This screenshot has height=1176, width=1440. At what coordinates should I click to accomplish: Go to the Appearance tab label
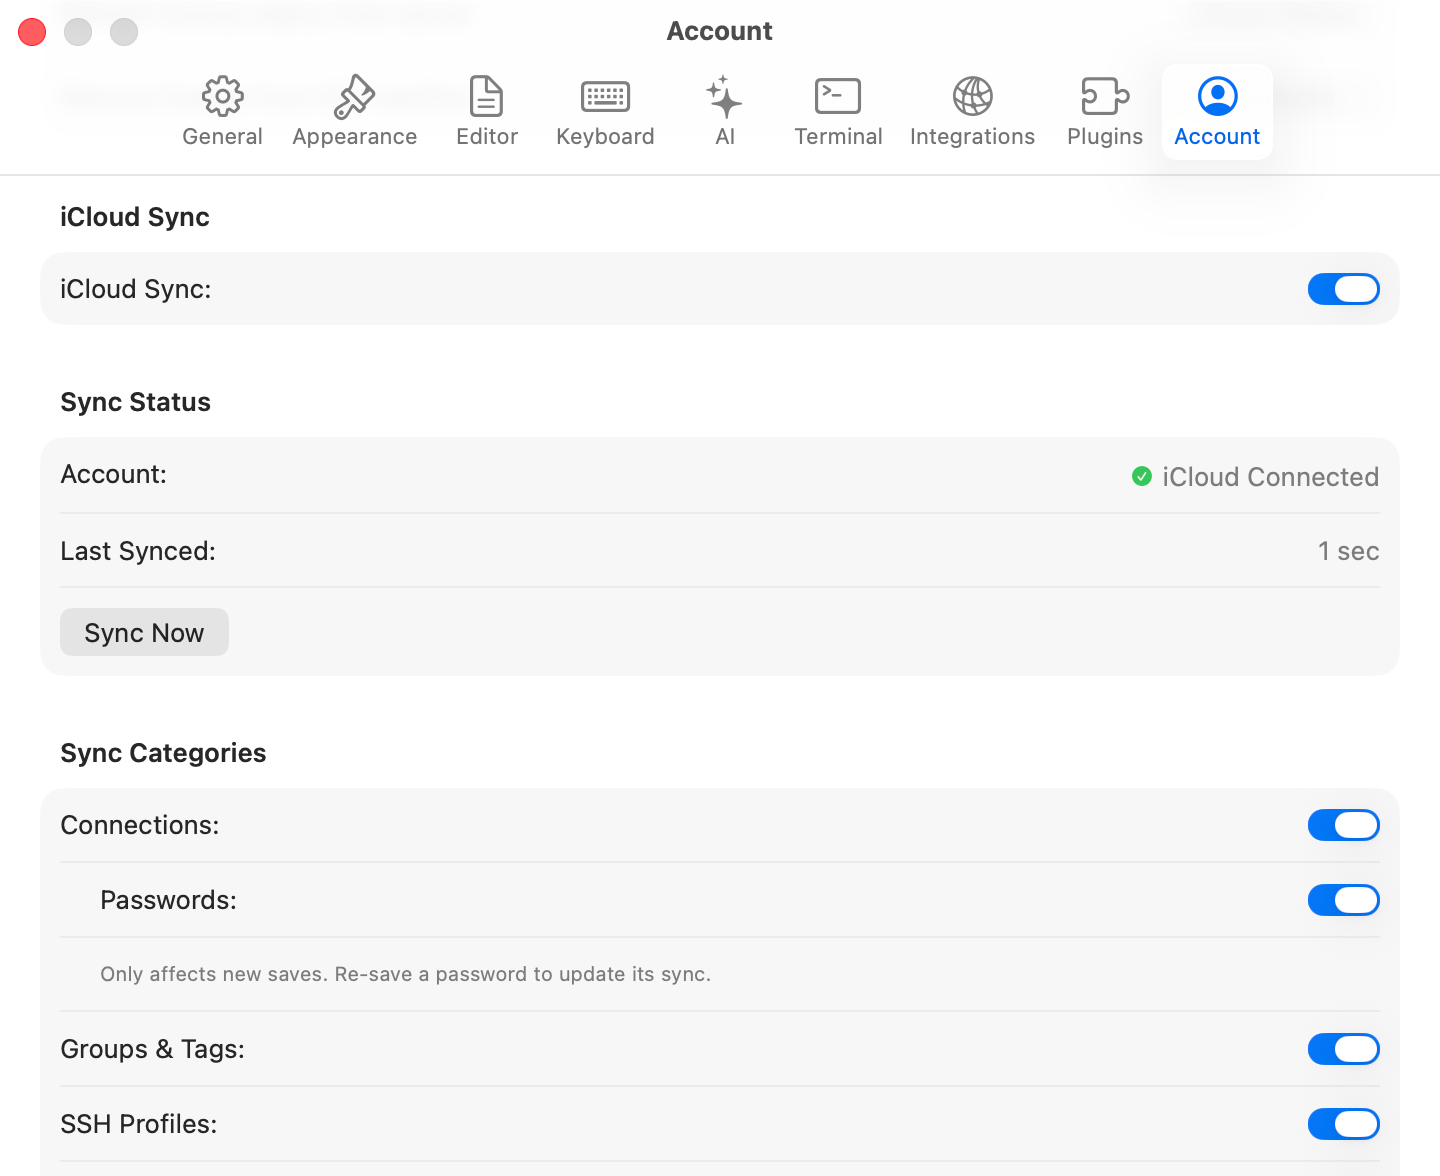pyautogui.click(x=354, y=137)
